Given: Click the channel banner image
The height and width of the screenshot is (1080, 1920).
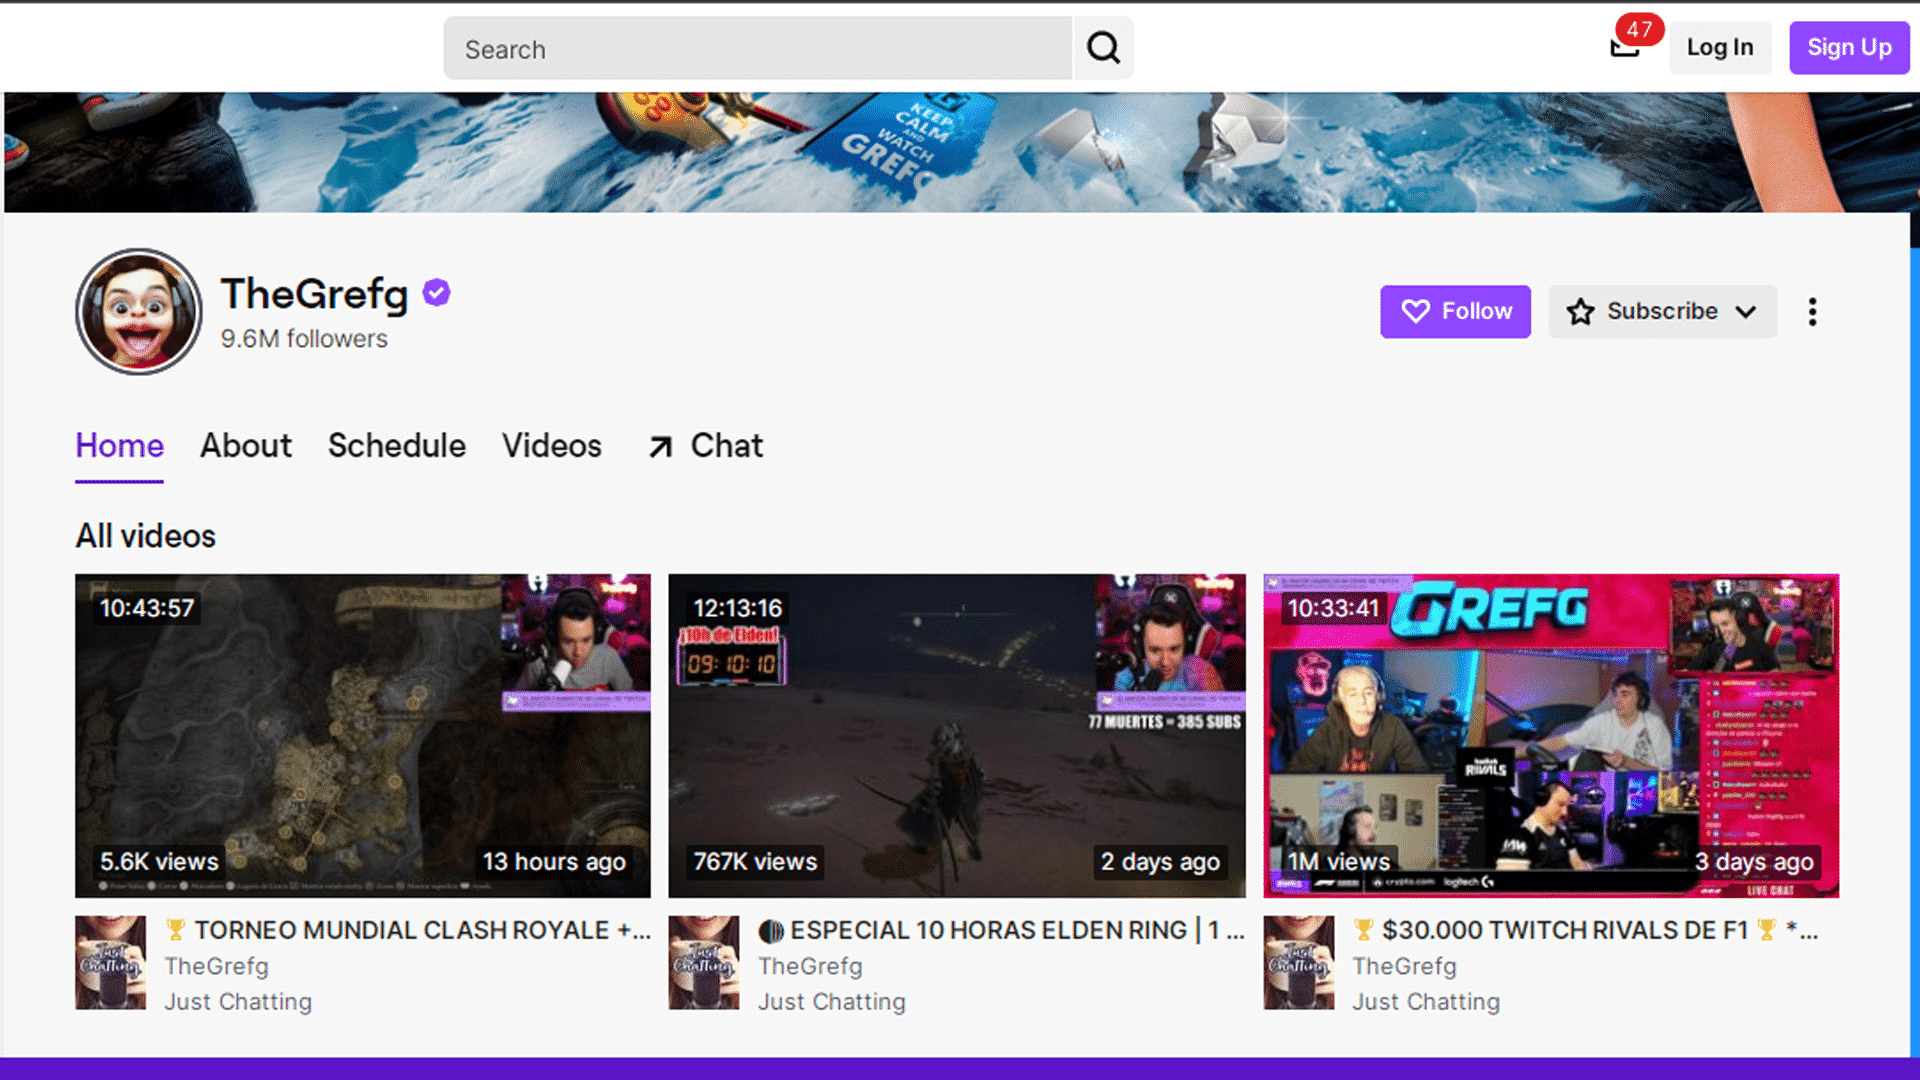Looking at the screenshot, I should pos(960,152).
